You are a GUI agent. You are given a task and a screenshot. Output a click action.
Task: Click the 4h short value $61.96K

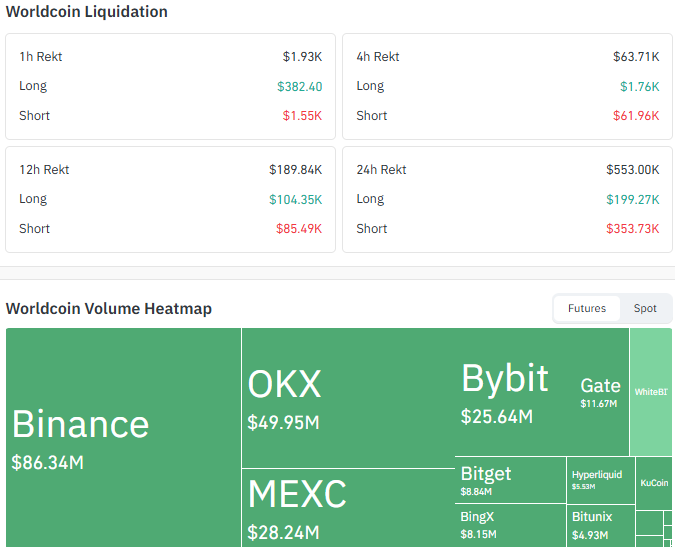pyautogui.click(x=636, y=115)
